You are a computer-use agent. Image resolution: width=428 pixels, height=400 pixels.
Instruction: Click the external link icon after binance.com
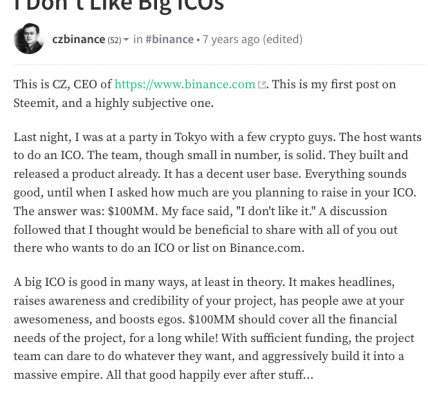(262, 85)
